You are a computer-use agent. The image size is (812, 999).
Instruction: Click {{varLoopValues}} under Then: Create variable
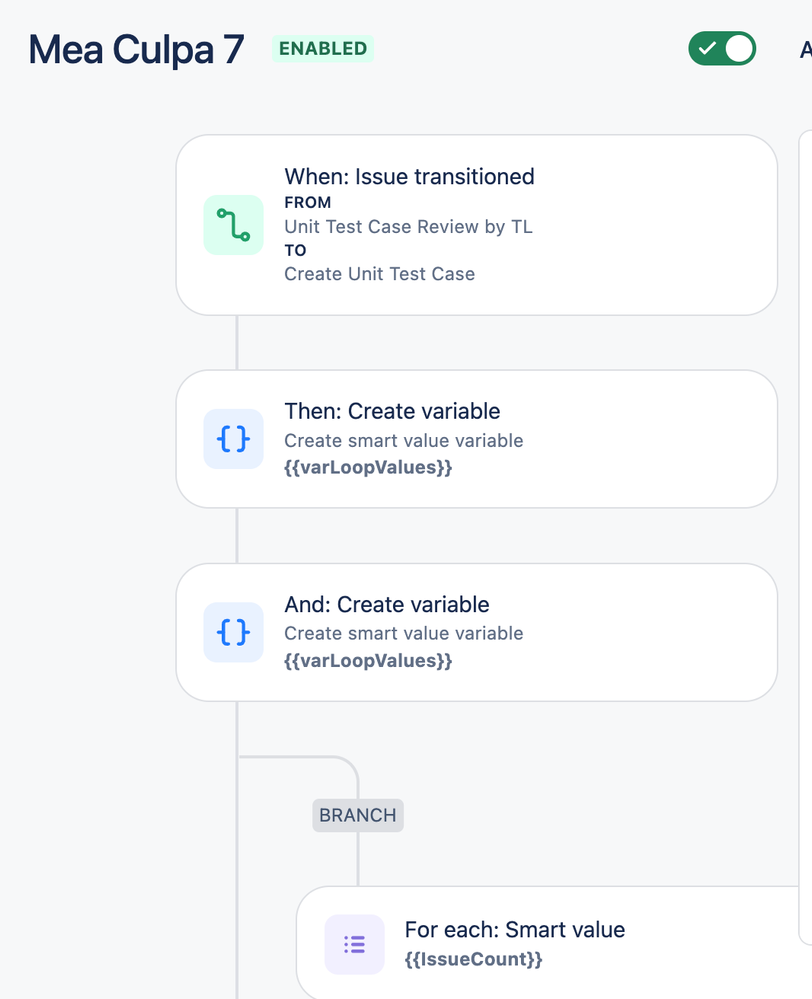pyautogui.click(x=368, y=468)
